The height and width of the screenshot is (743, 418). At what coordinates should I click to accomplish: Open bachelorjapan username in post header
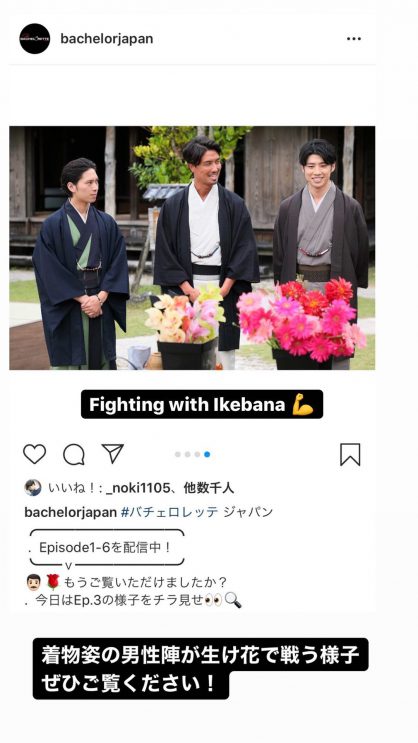[107, 39]
